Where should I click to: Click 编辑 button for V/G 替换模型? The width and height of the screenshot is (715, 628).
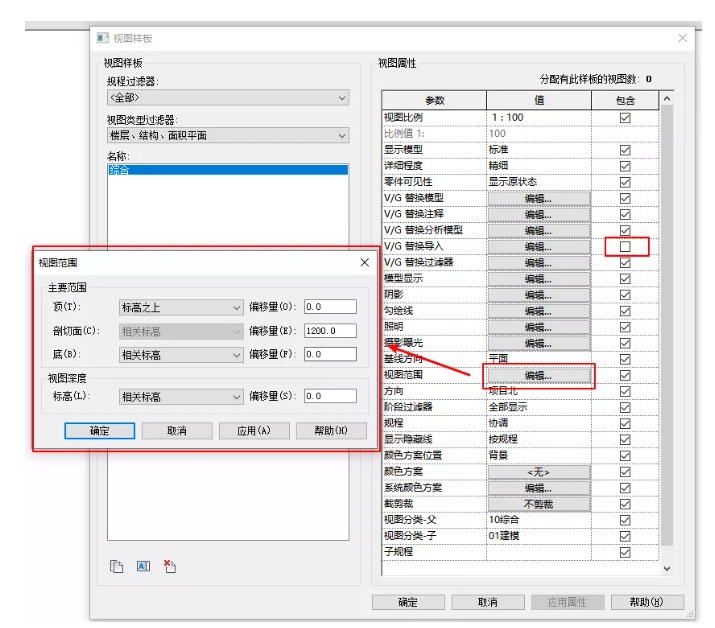(539, 198)
